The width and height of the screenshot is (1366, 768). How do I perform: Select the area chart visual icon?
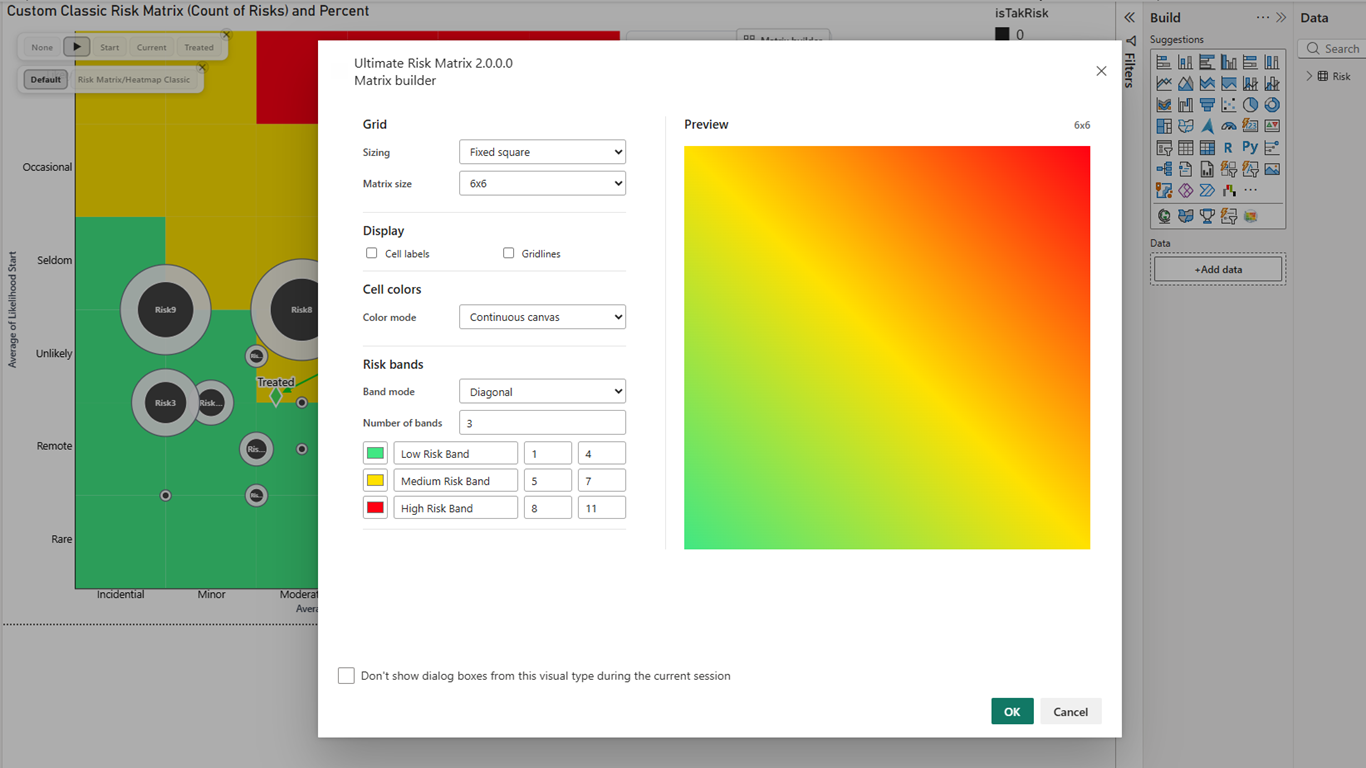[1185, 83]
